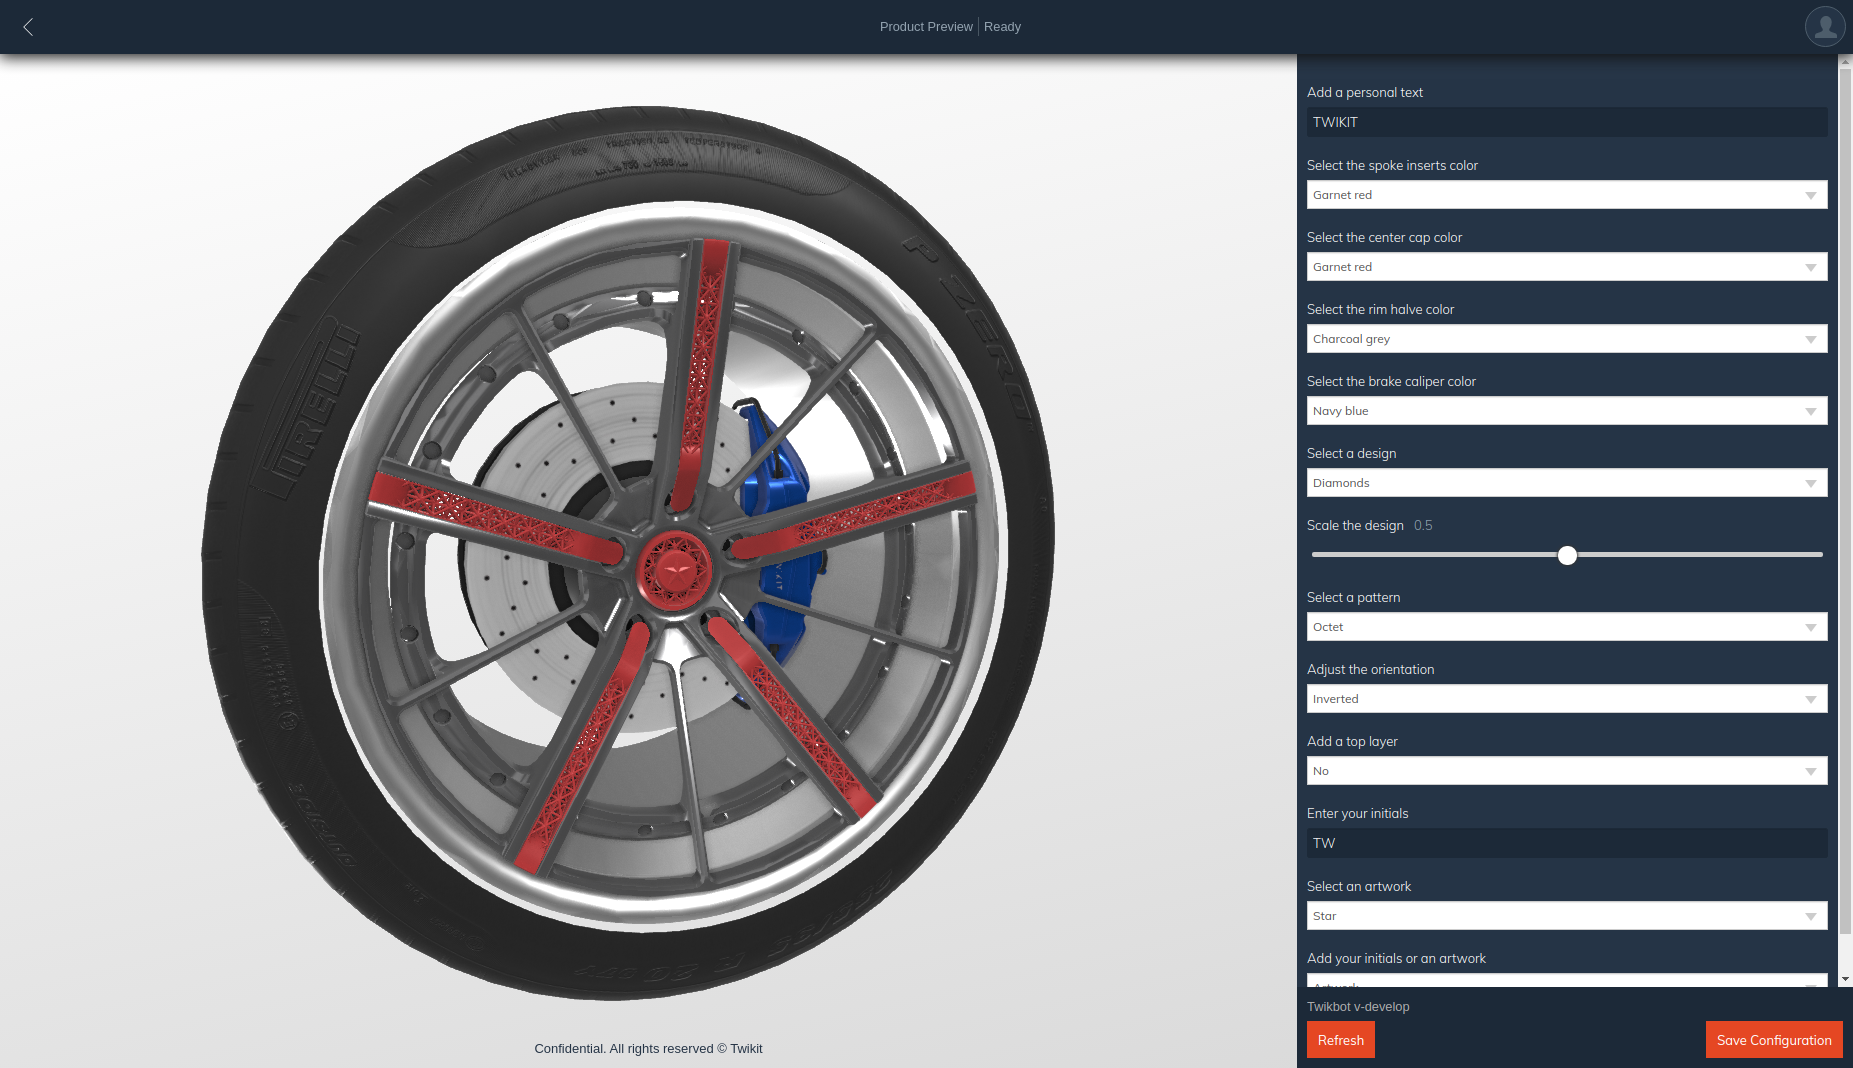Open the 'Add a top layer' dropdown

click(1566, 770)
